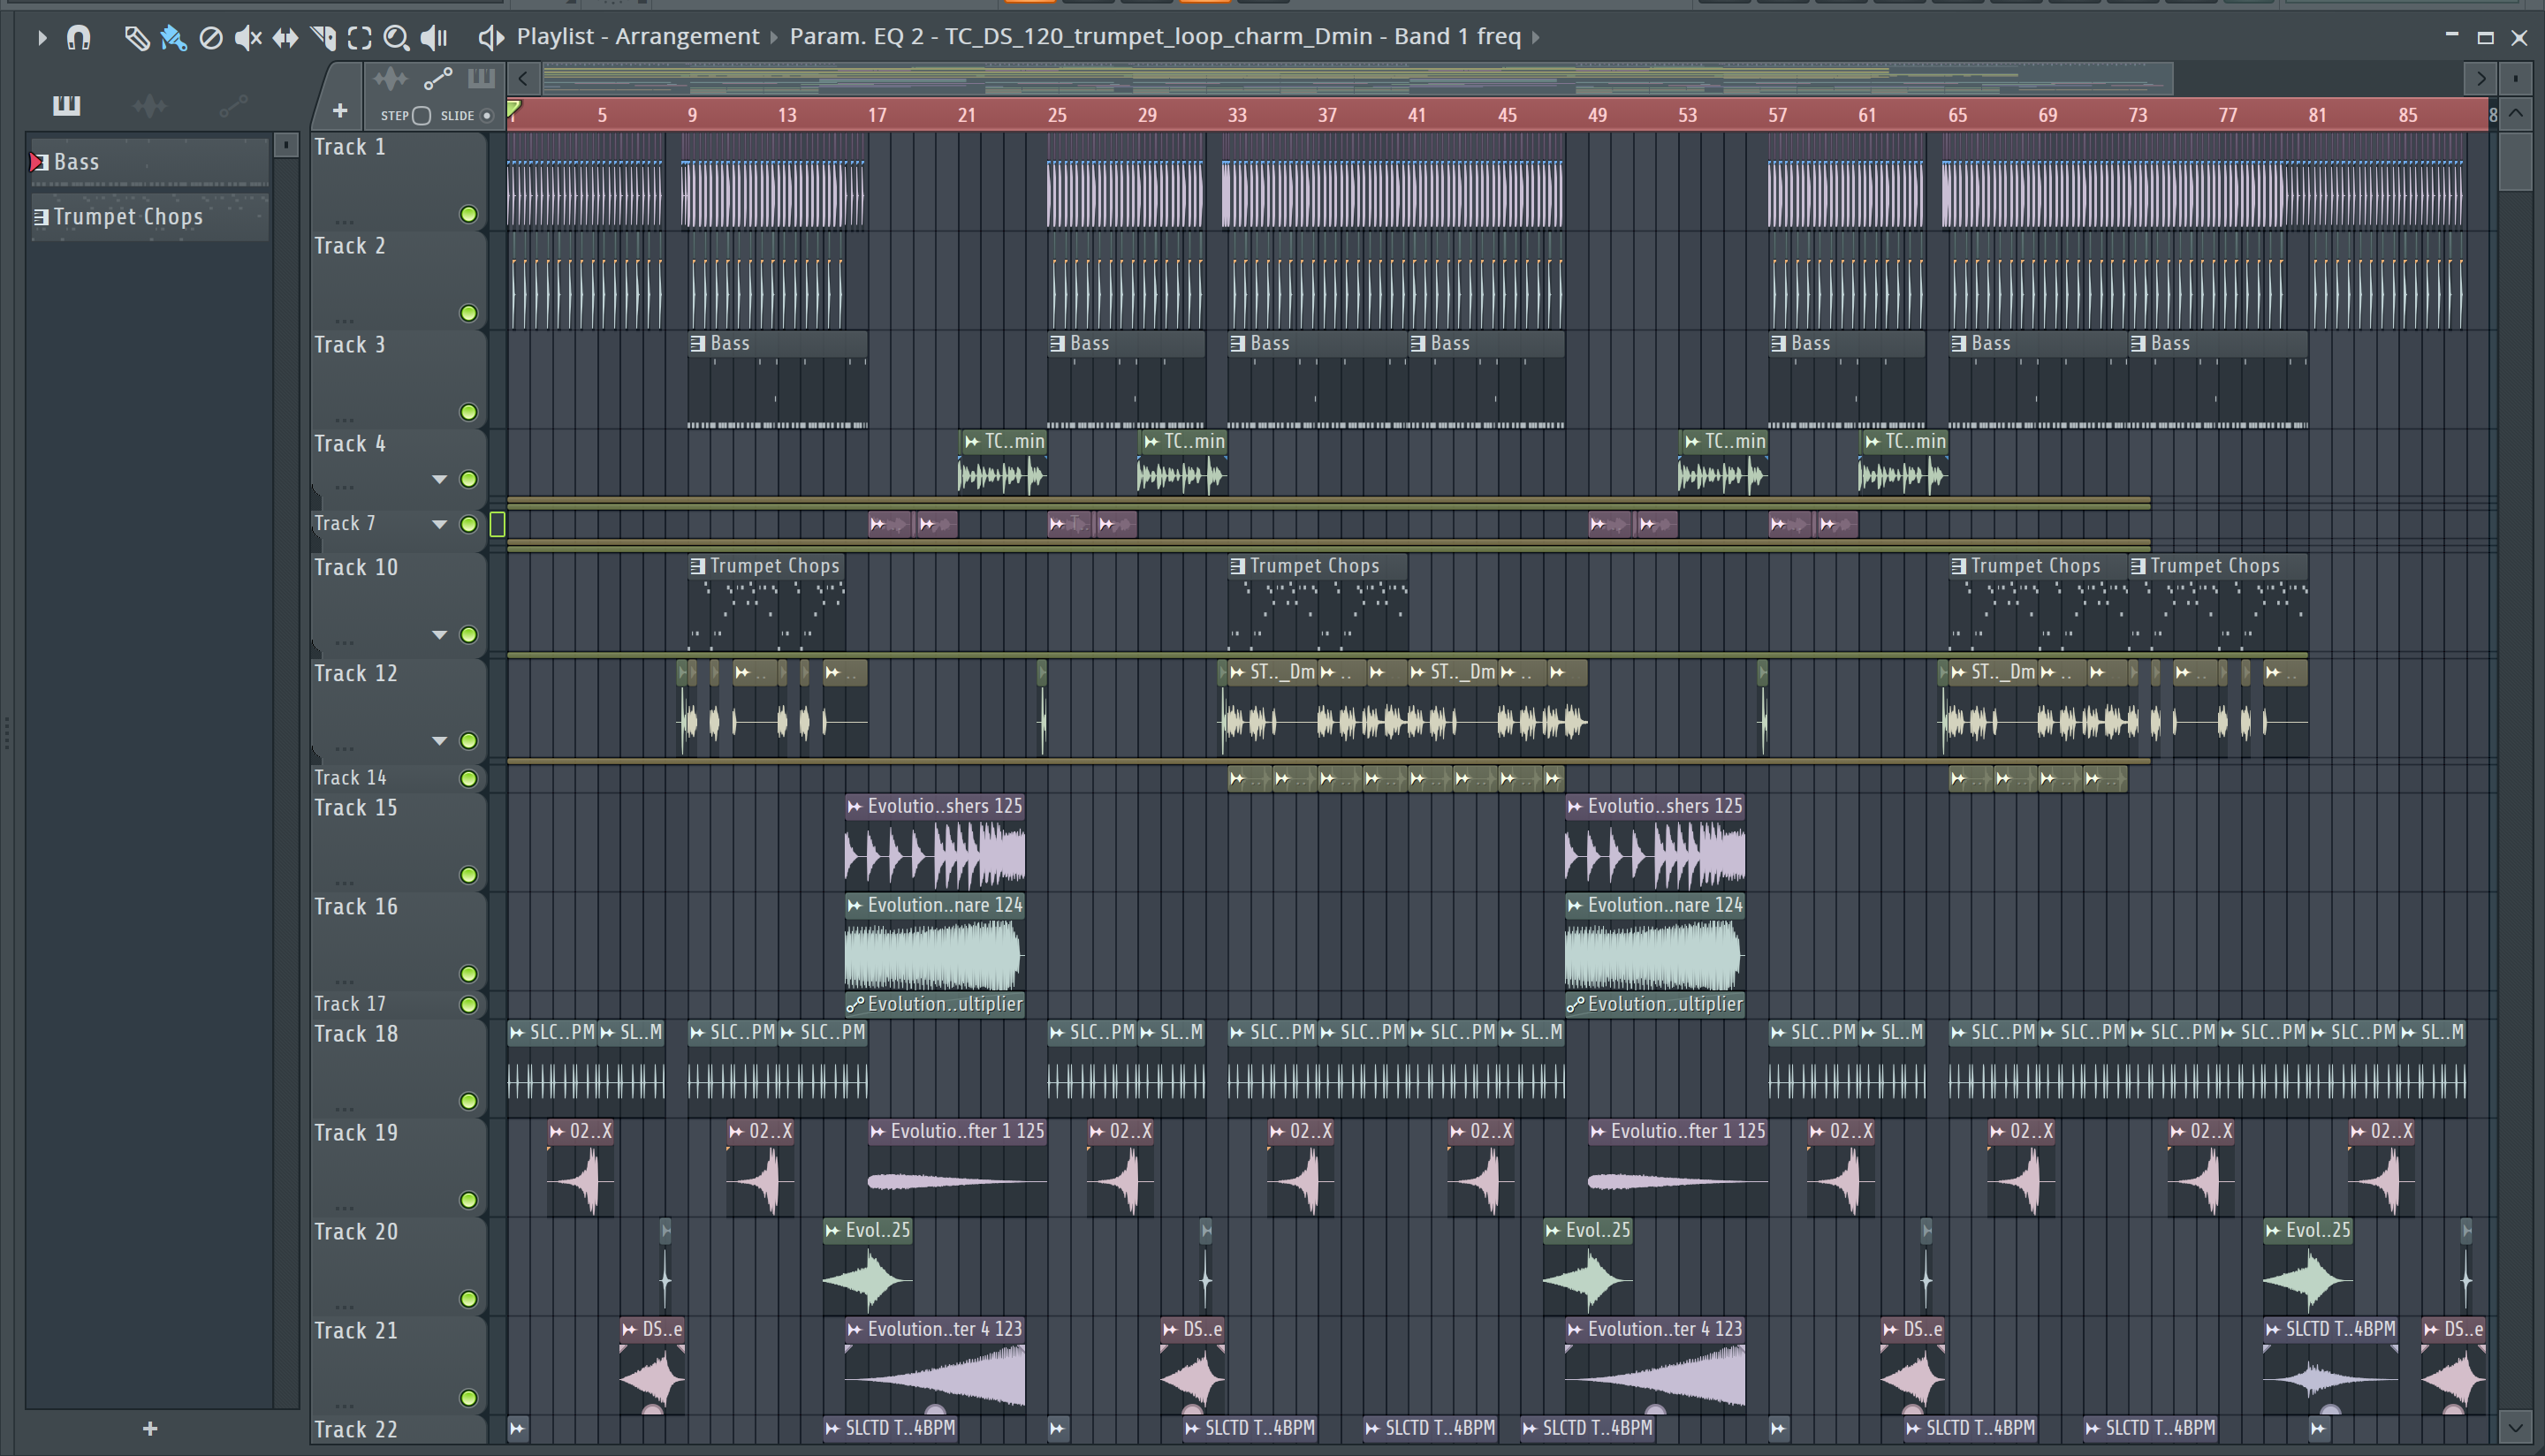Click vertical scrollbar up arrow

click(x=2516, y=114)
